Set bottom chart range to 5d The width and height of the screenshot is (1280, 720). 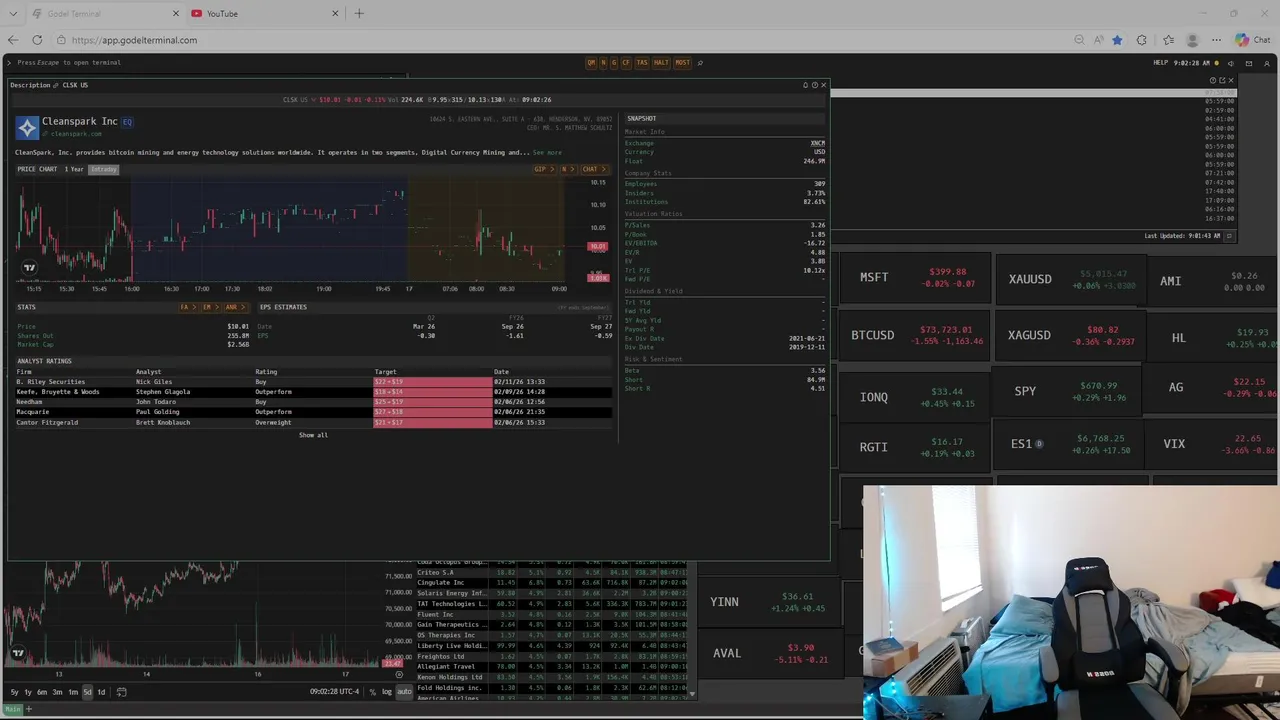click(x=86, y=692)
